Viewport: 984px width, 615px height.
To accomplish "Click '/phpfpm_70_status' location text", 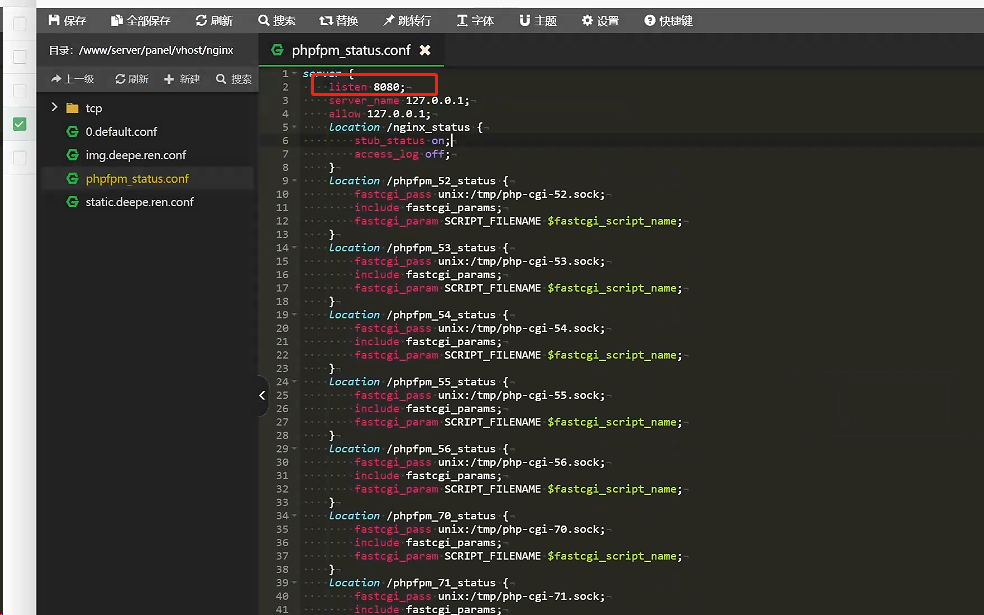I will click(x=441, y=516).
